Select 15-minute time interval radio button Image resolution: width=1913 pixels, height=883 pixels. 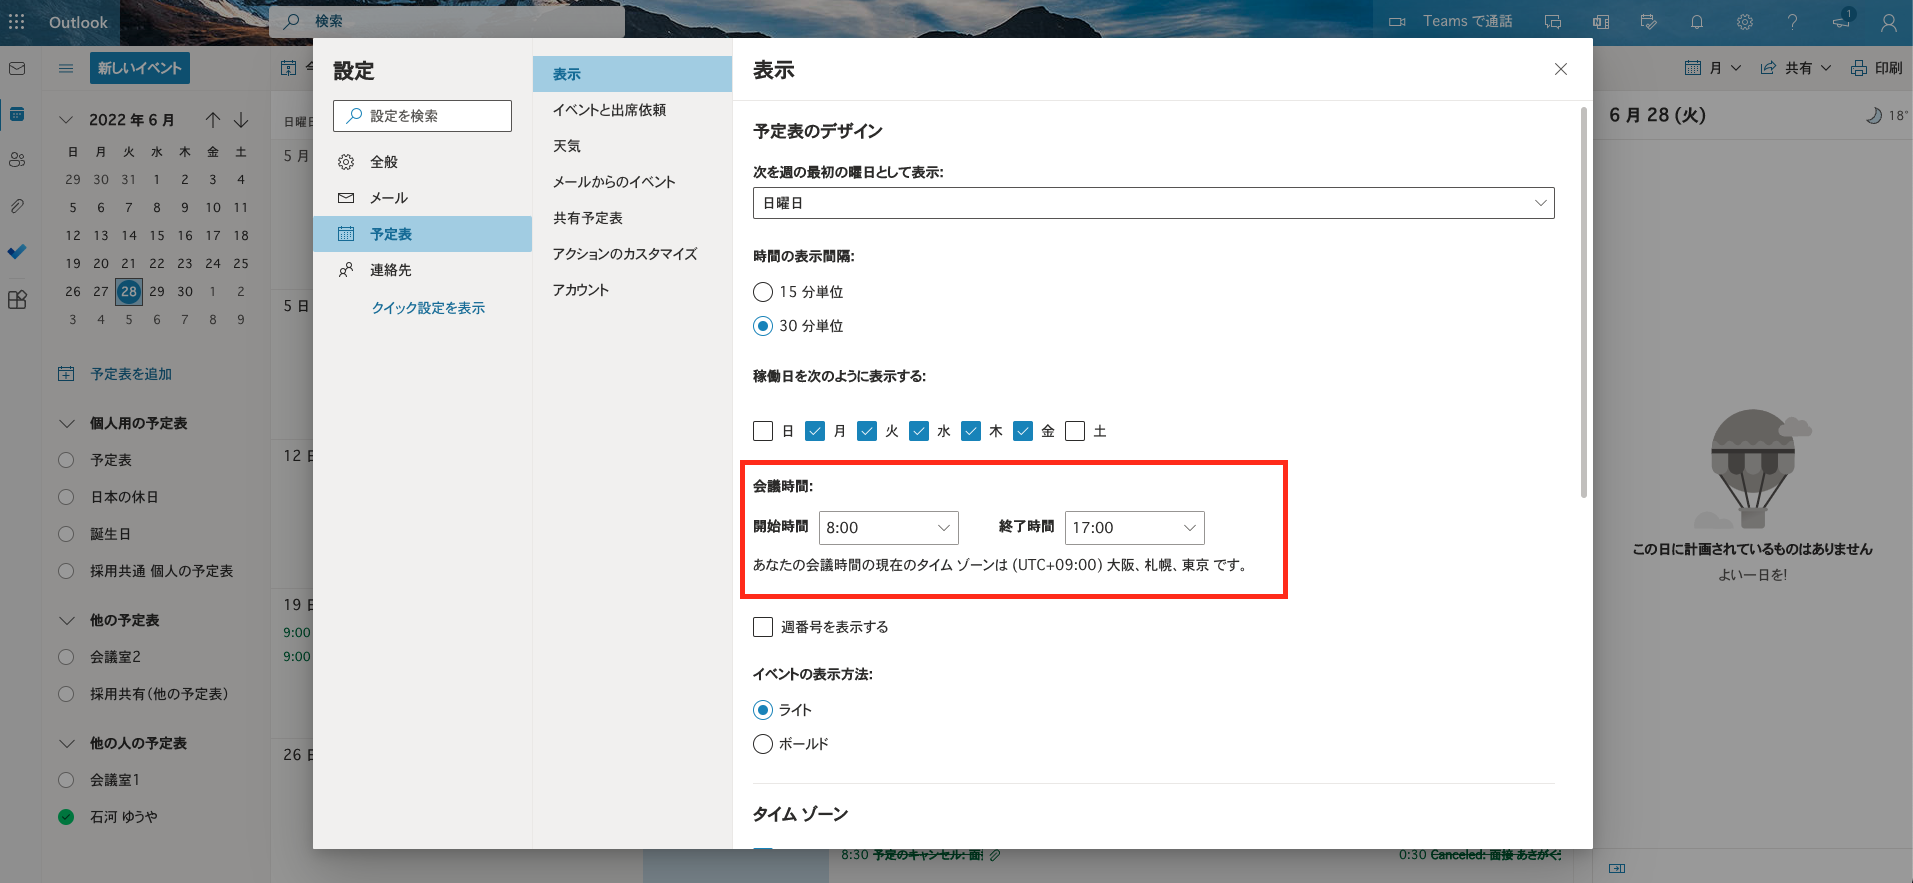pyautogui.click(x=763, y=292)
